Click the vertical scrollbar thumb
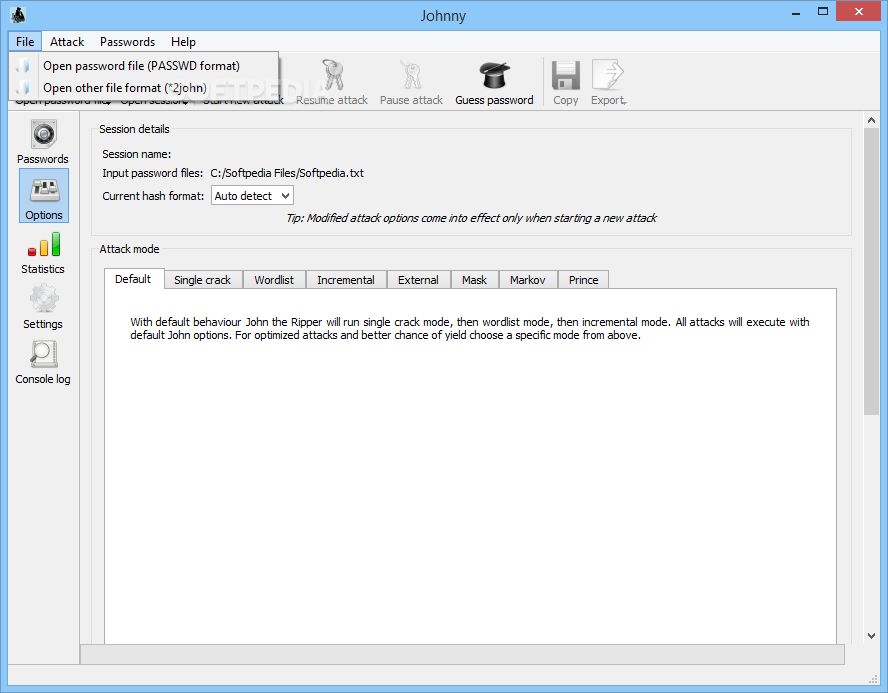This screenshot has width=888, height=693. 871,272
